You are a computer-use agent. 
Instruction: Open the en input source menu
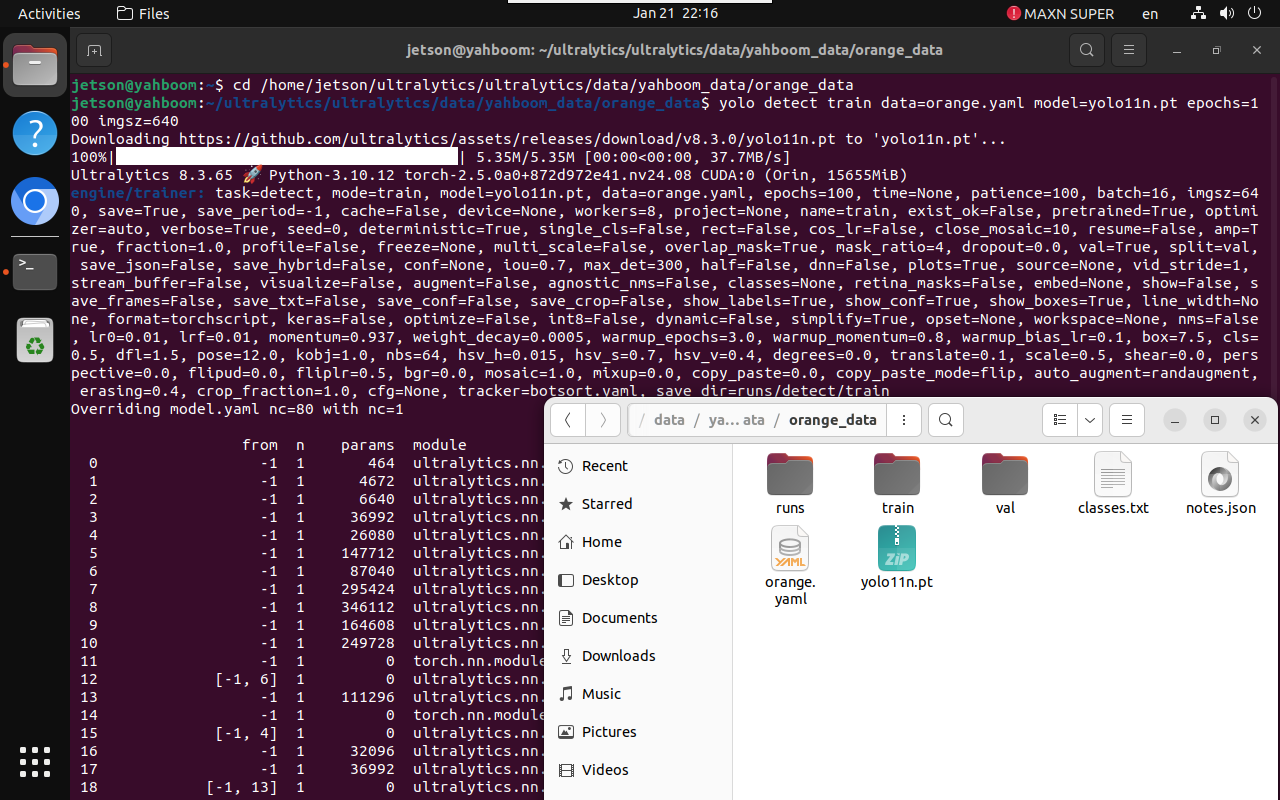(x=1150, y=14)
